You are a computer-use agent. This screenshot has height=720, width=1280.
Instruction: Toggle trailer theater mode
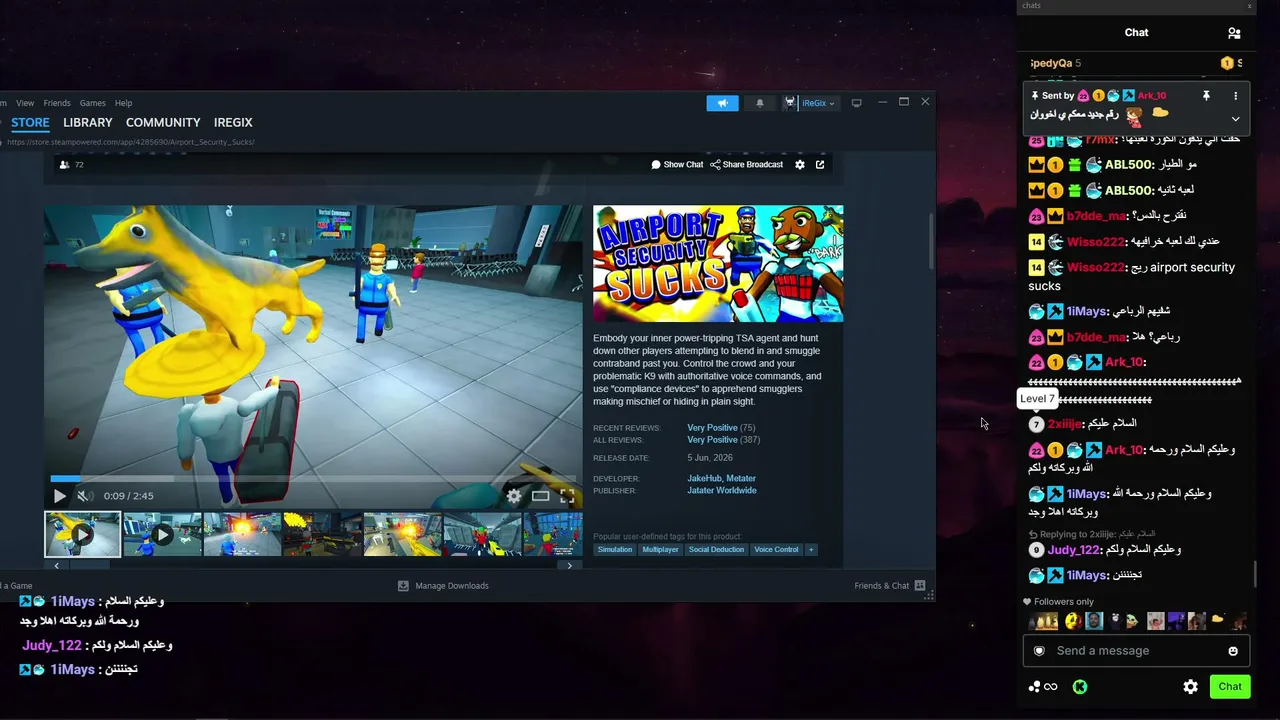(x=540, y=496)
